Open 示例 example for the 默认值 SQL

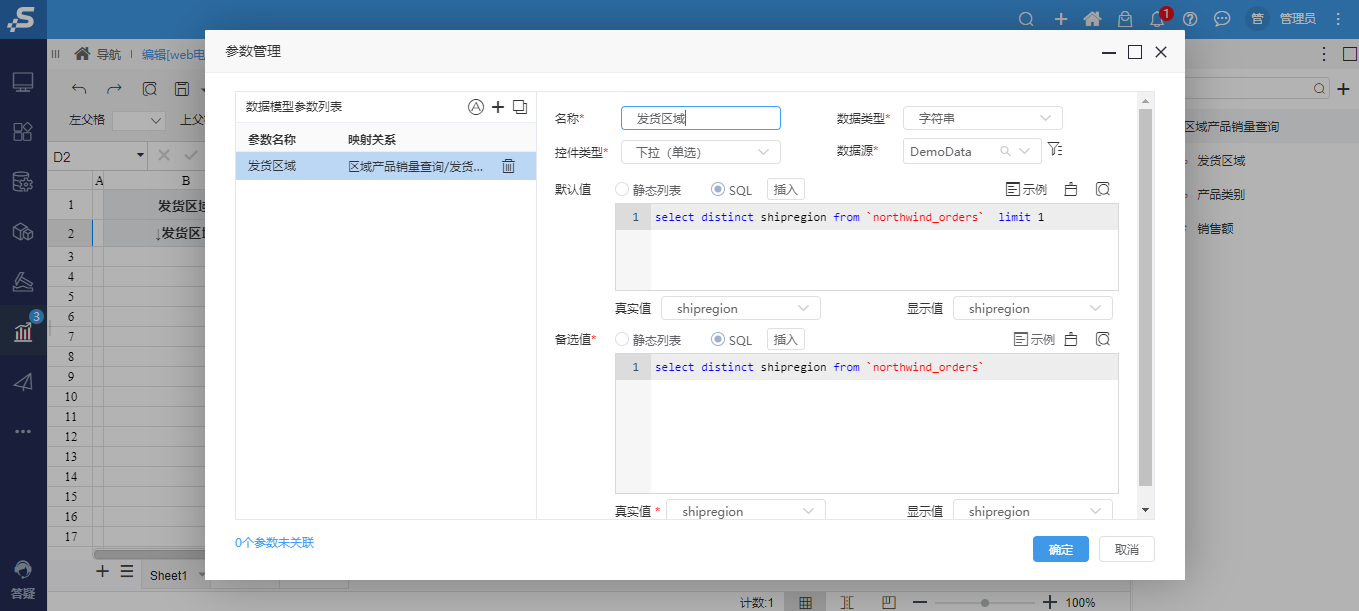(x=1026, y=189)
